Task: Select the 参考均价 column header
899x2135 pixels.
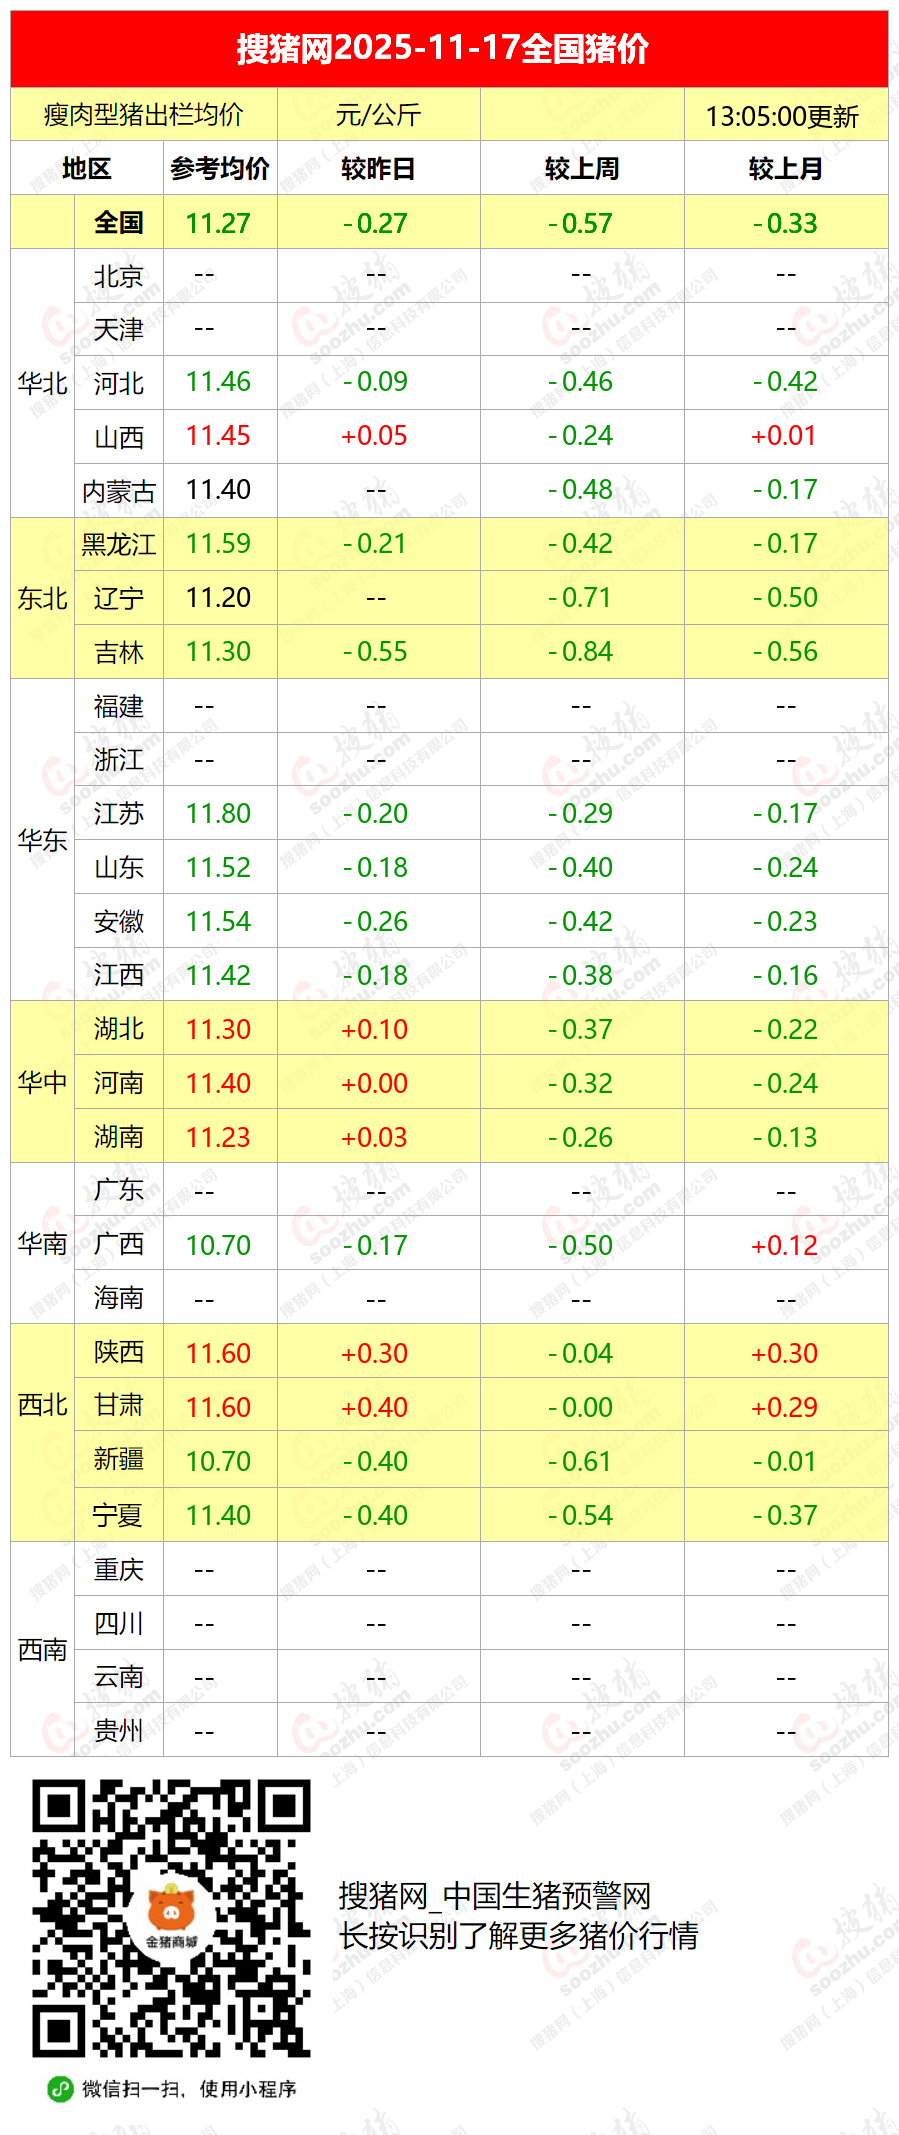Action: click(220, 168)
